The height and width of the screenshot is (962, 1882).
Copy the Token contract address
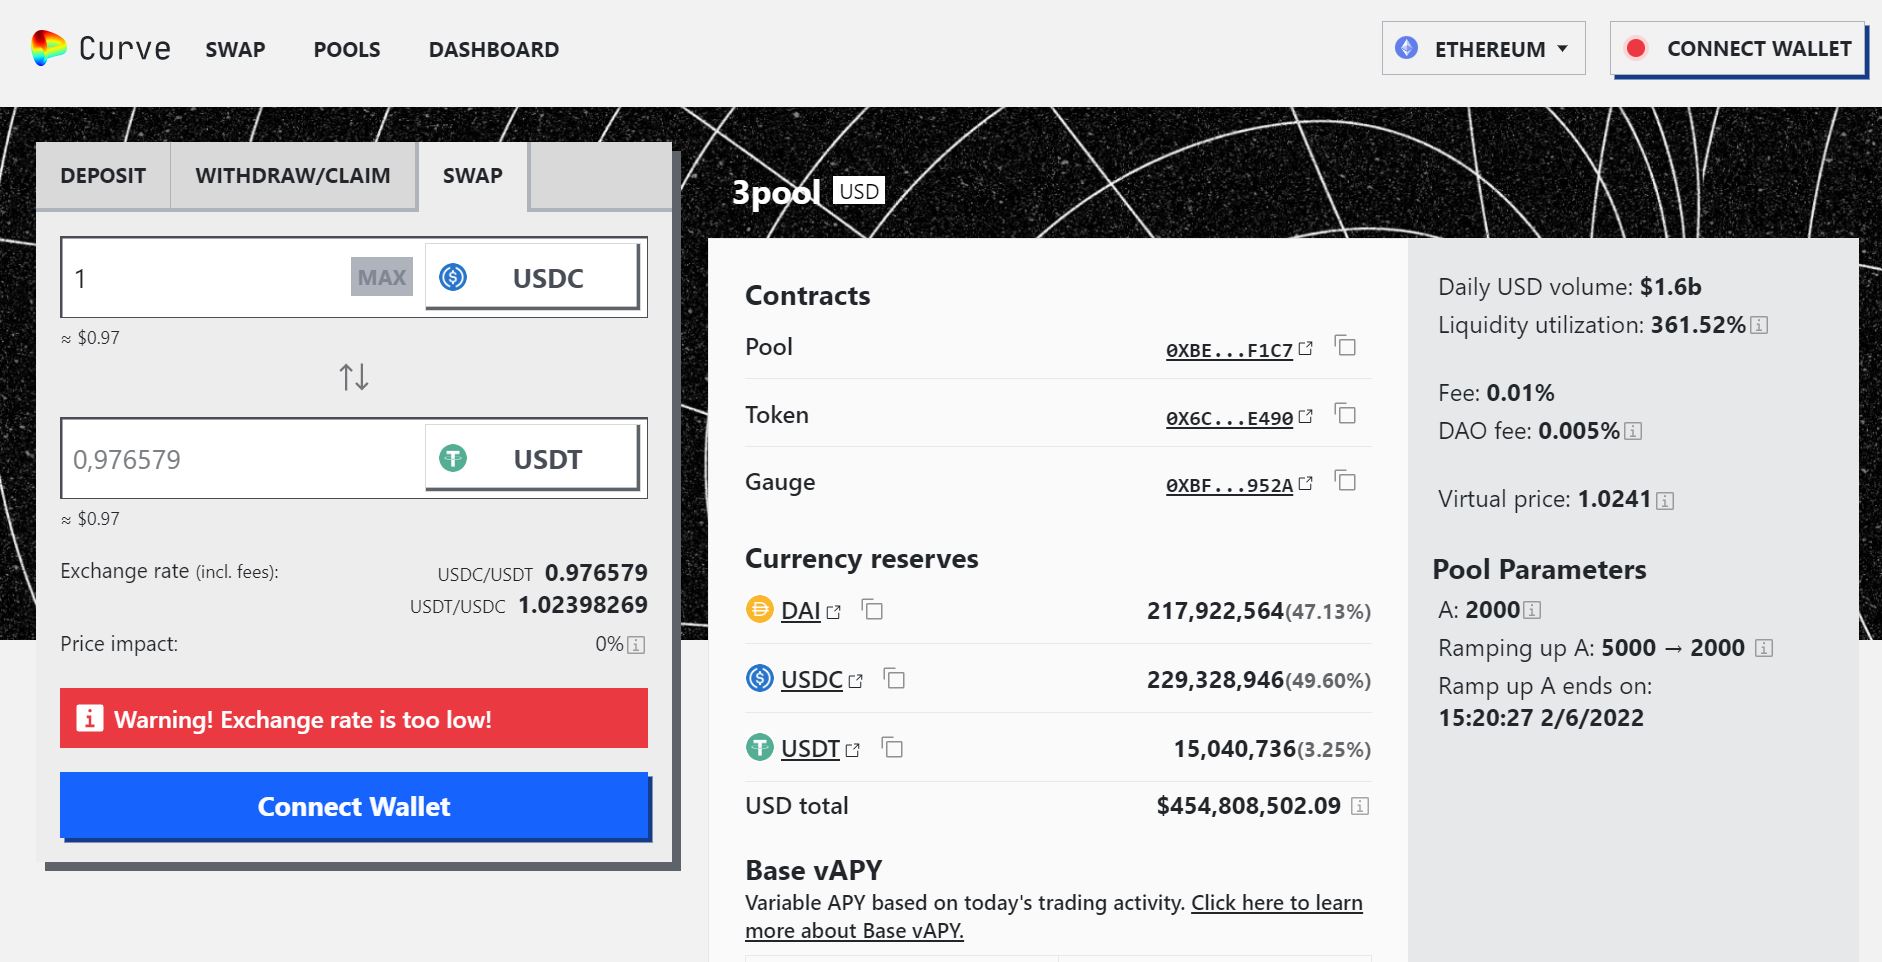click(x=1346, y=414)
